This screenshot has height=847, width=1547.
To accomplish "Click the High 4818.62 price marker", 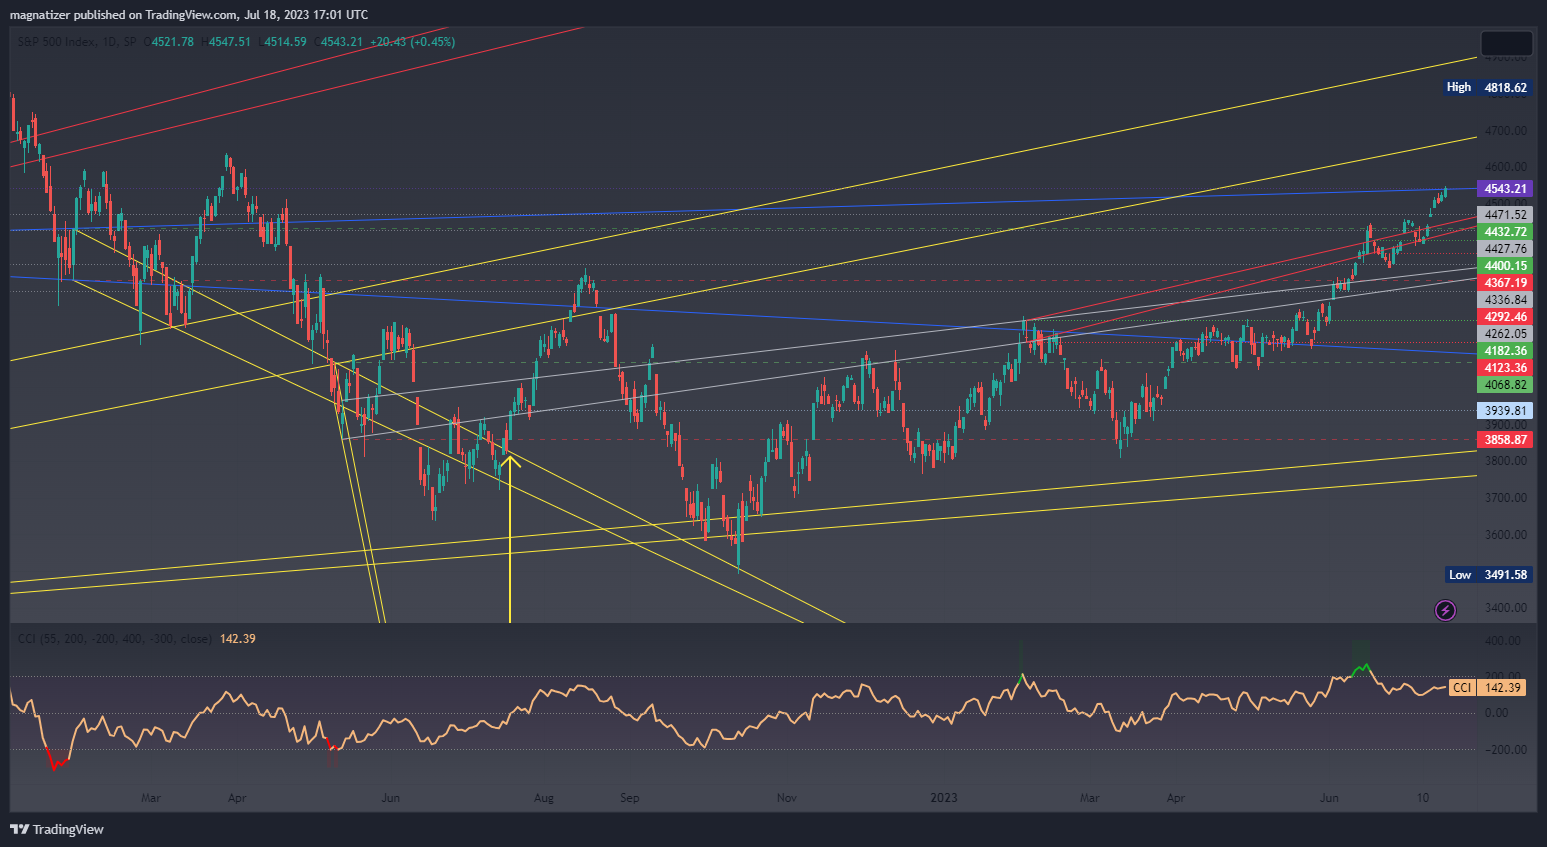I will pos(1487,88).
